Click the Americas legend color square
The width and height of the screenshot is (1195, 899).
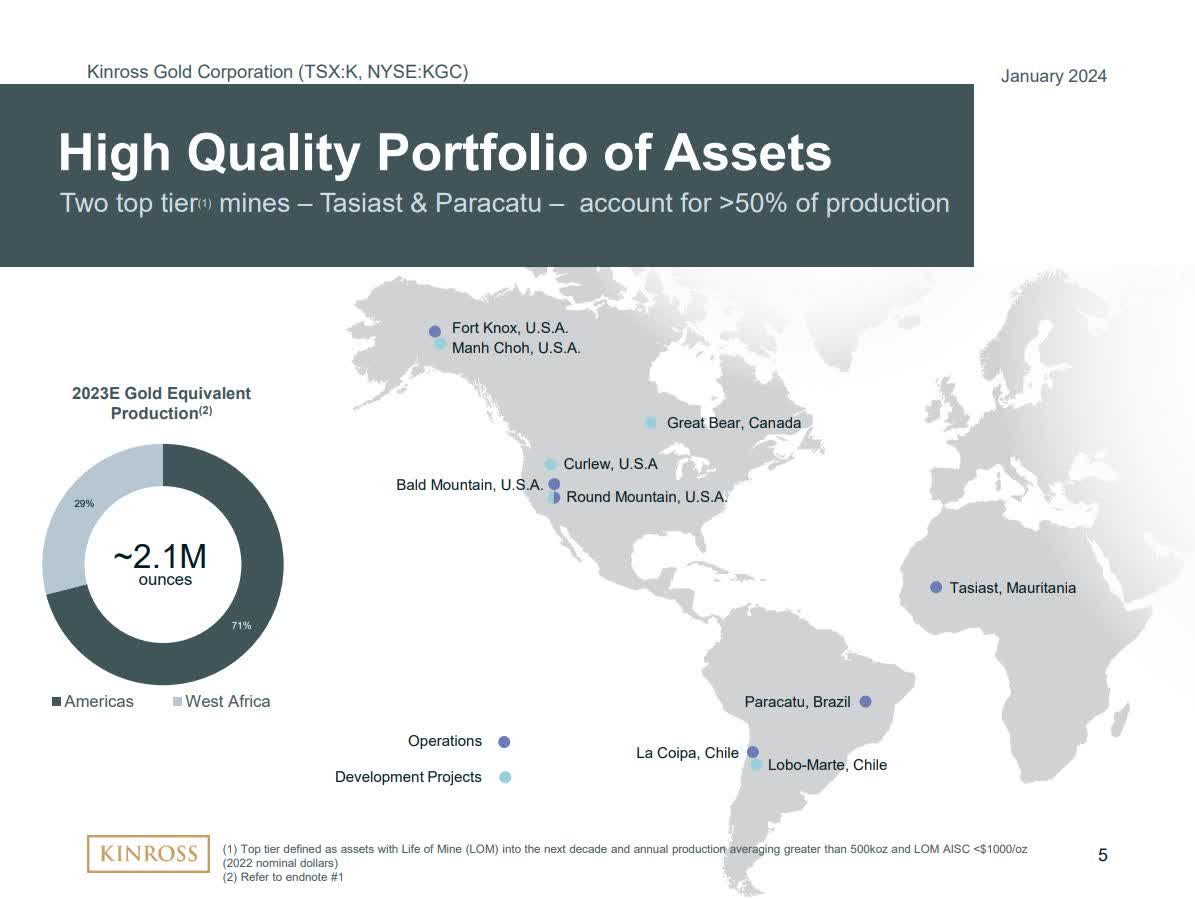pyautogui.click(x=55, y=701)
